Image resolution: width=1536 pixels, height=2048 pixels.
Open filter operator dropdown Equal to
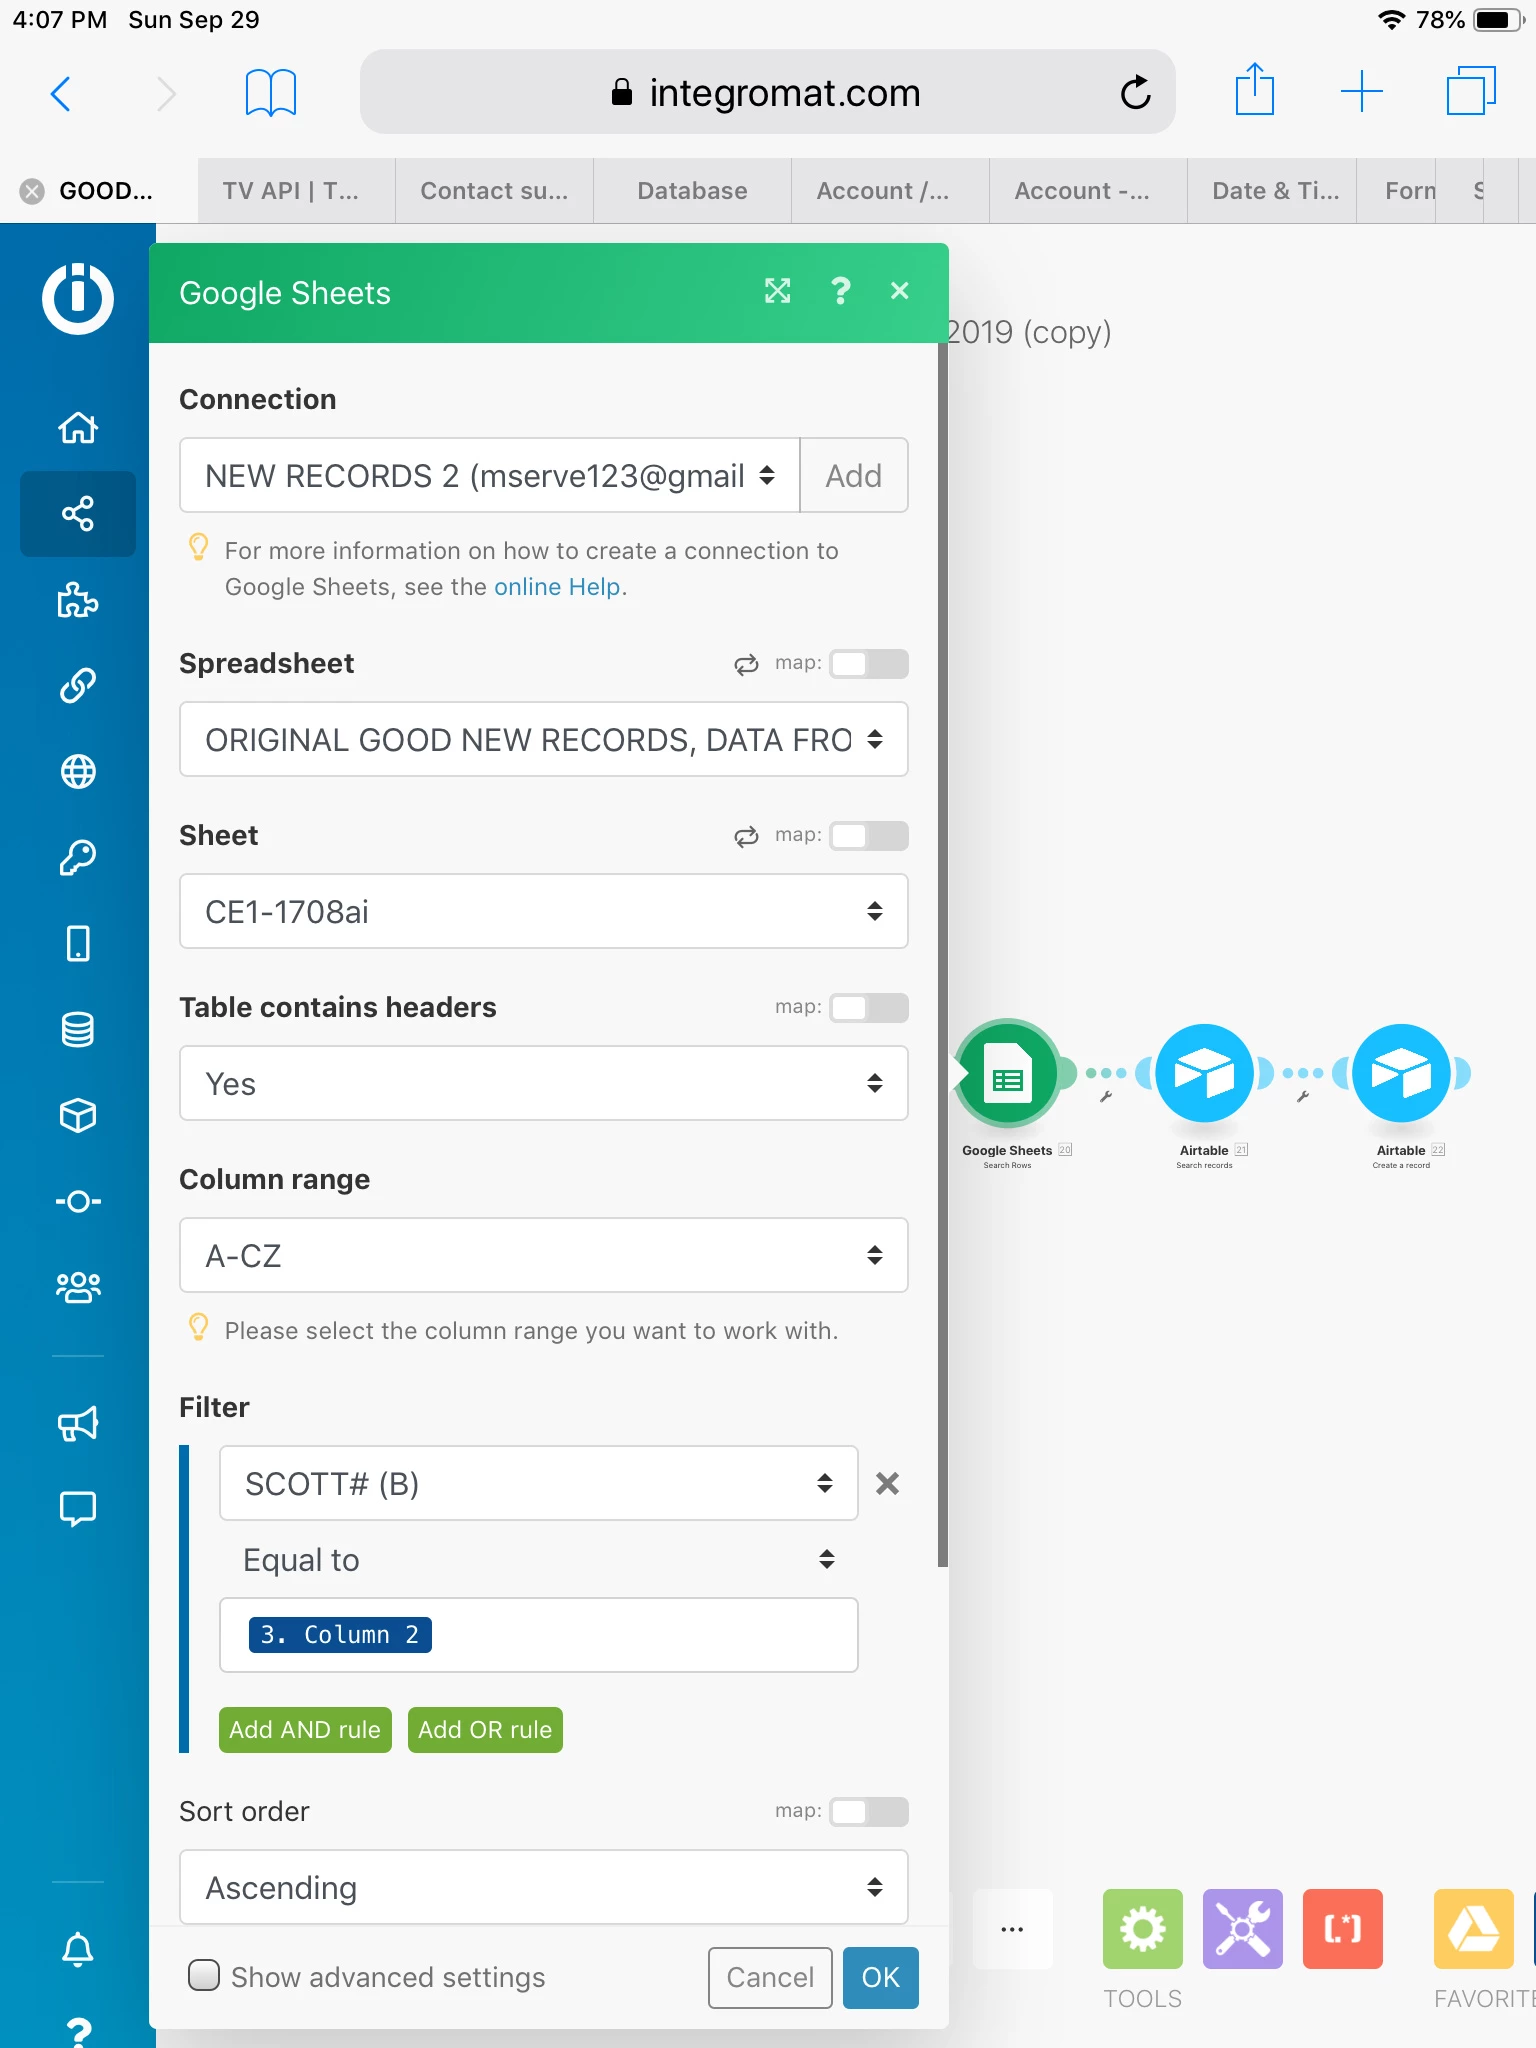[539, 1559]
